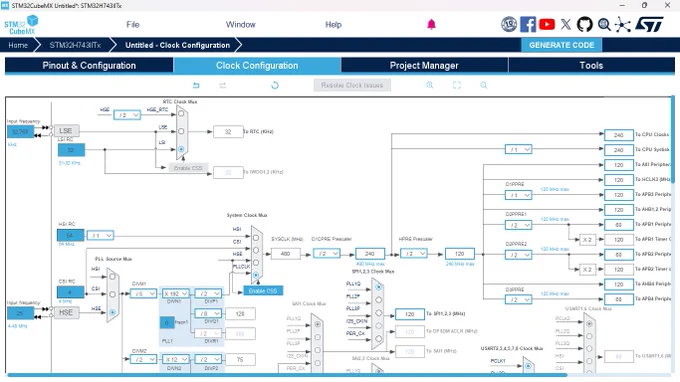Open D1PPRE /1 dropdown
Screen dimensions: 680x382
518,195
